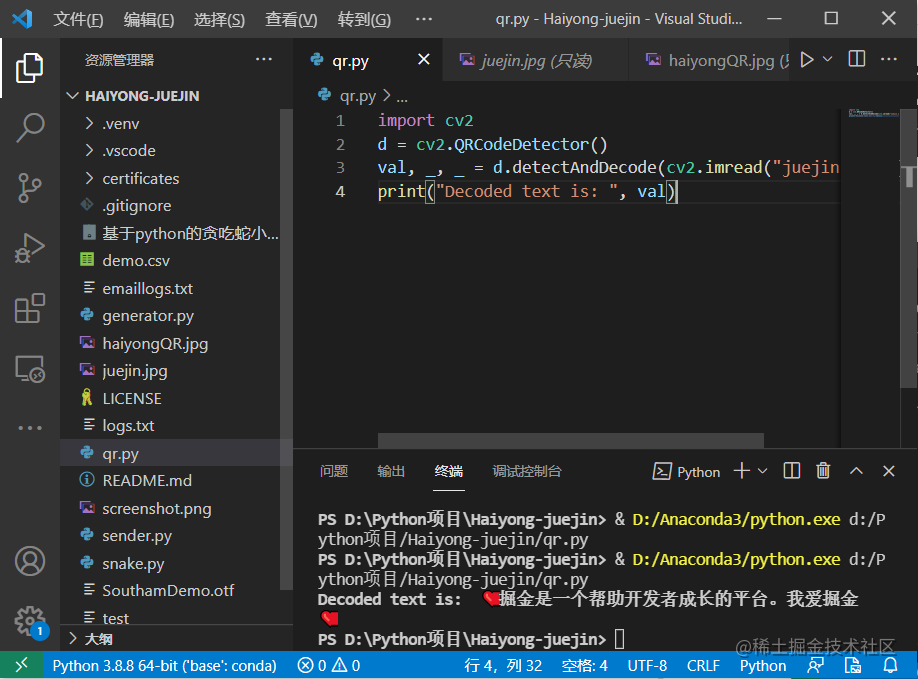
Task: Run Python file with play button
Action: [807, 60]
